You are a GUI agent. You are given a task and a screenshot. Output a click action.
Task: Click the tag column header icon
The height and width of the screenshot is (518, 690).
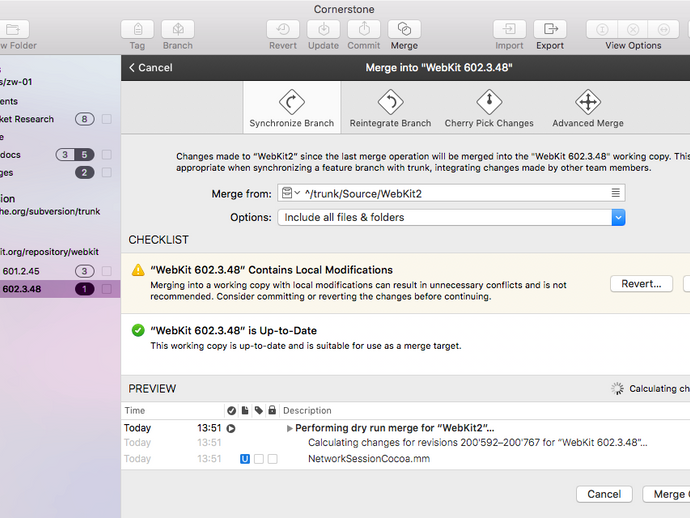click(x=259, y=411)
